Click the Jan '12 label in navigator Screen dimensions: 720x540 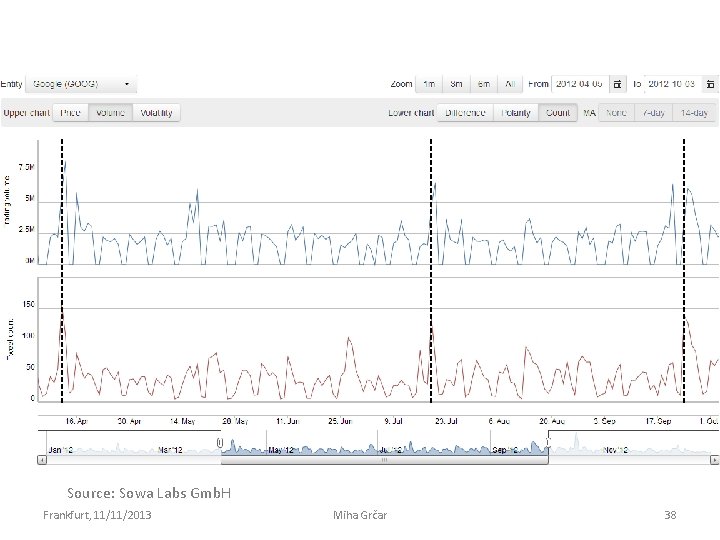point(61,450)
